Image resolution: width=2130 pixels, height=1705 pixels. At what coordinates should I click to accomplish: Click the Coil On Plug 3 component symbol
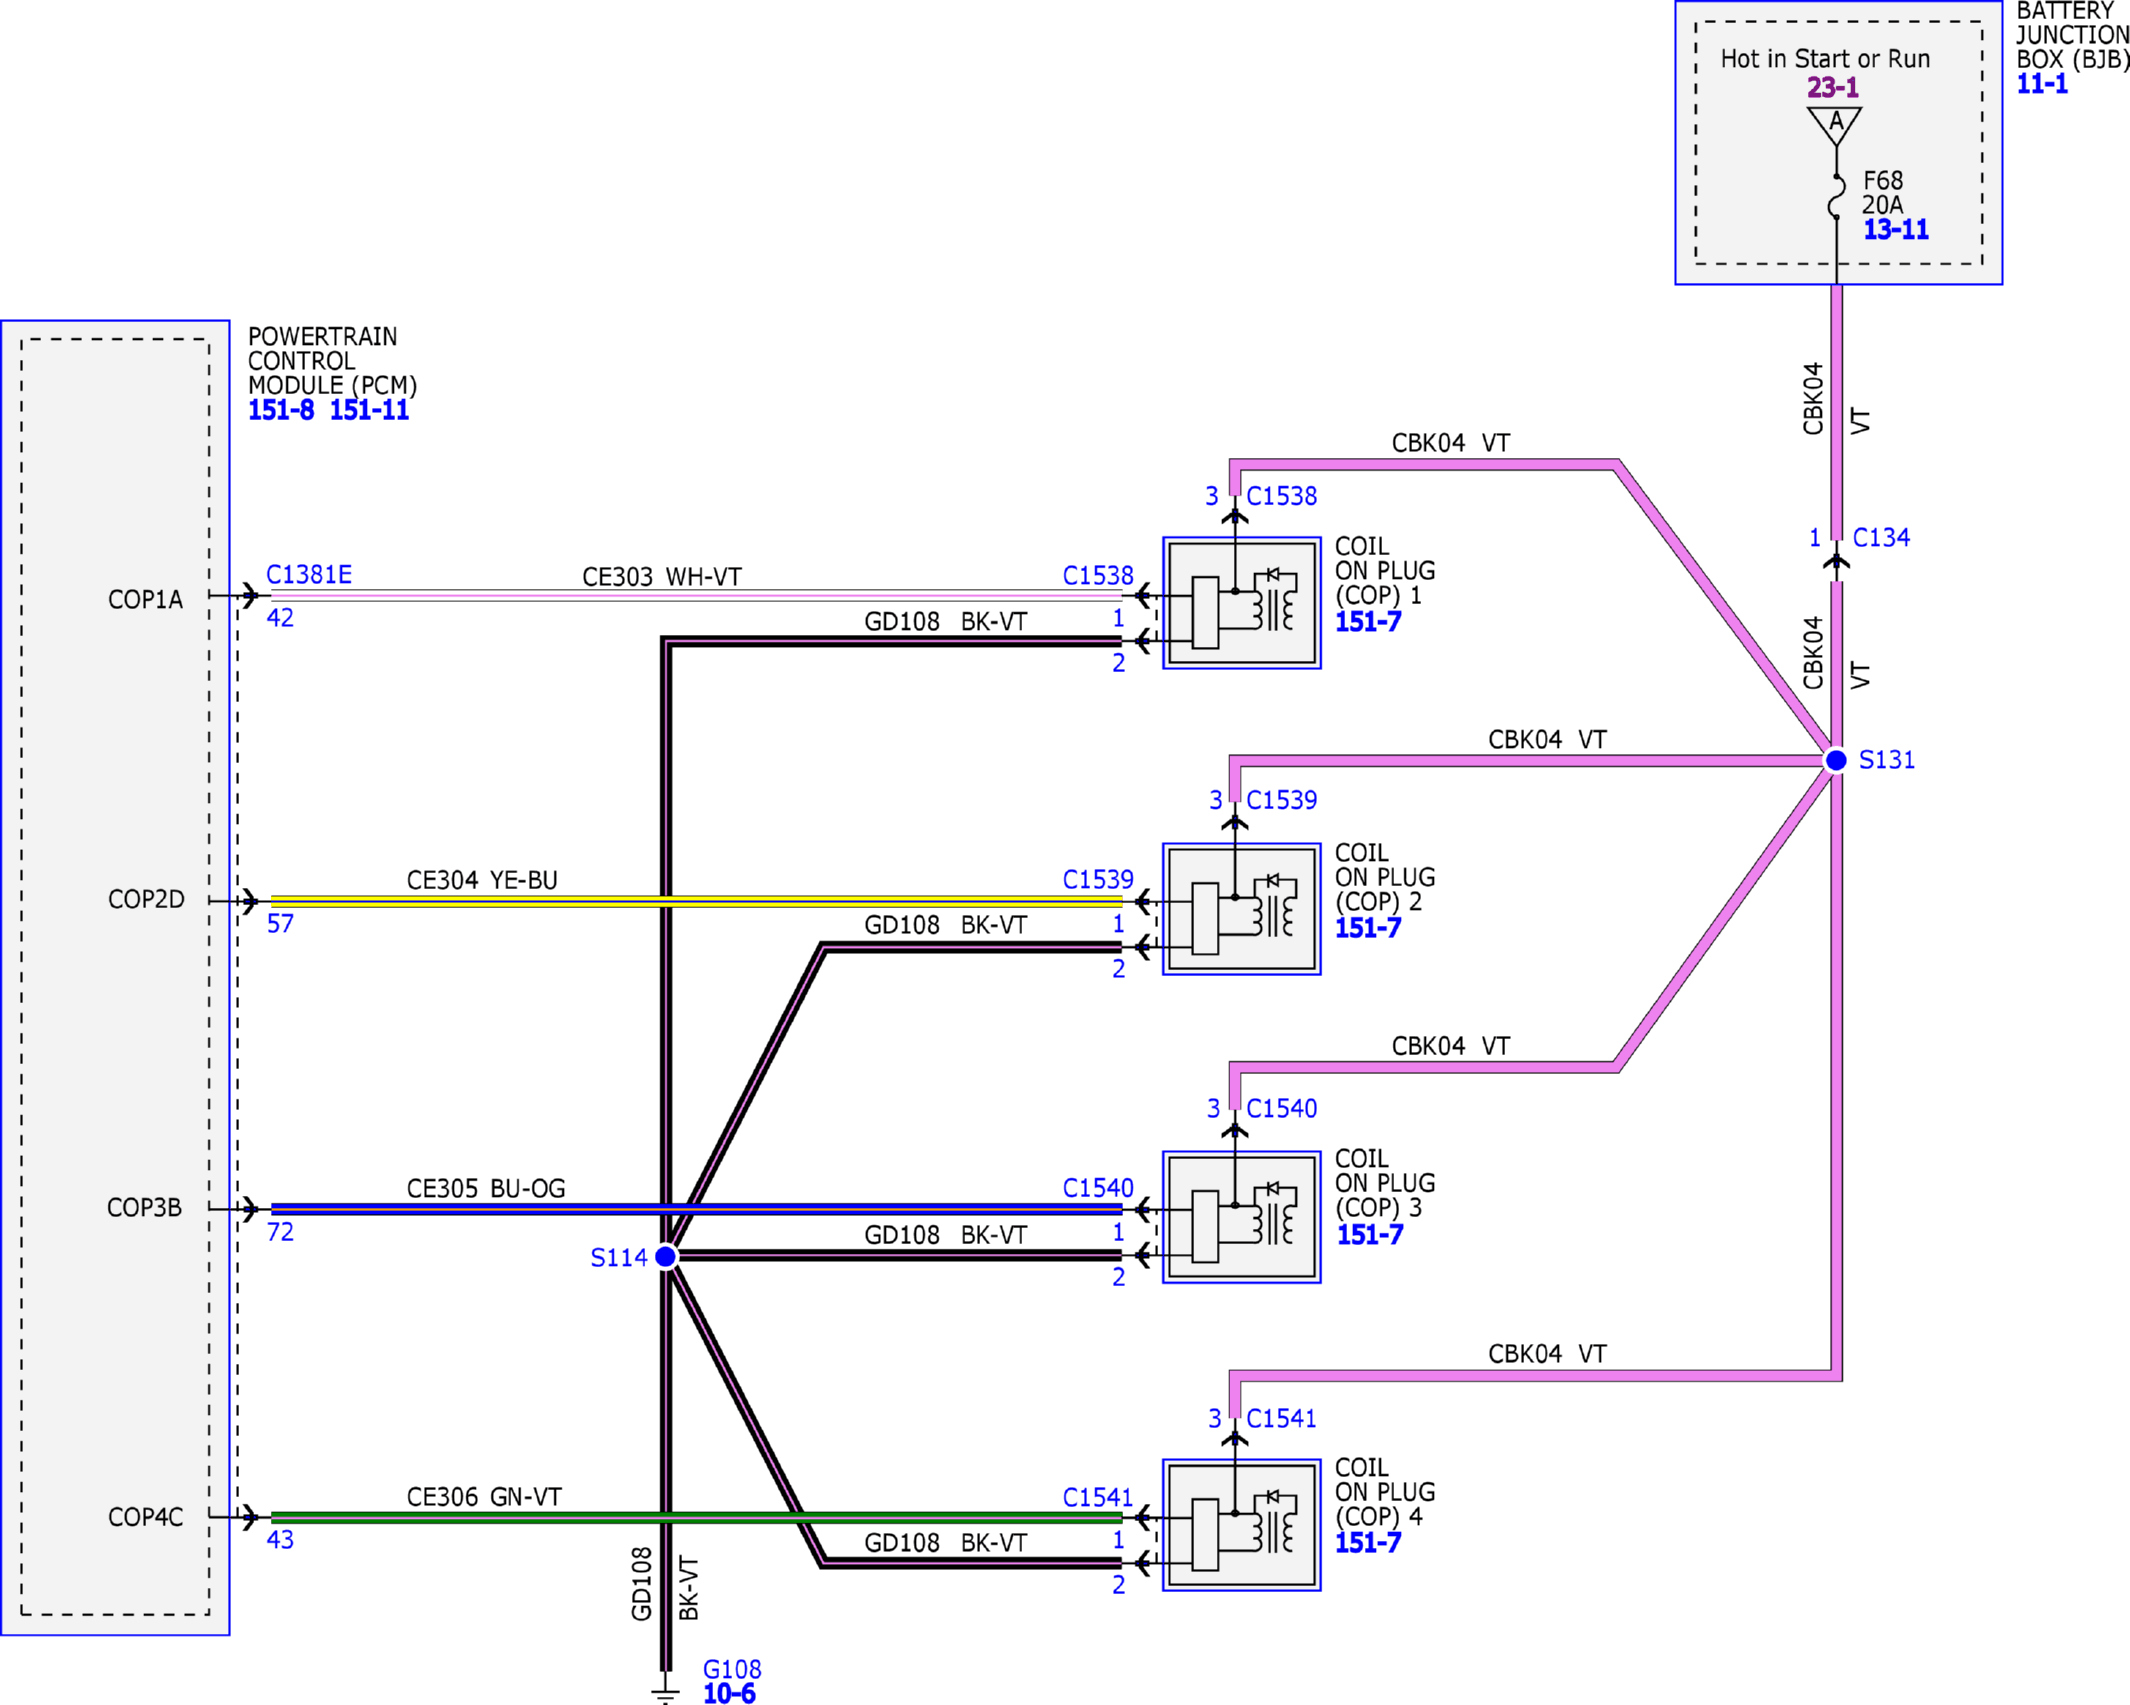(1242, 1217)
